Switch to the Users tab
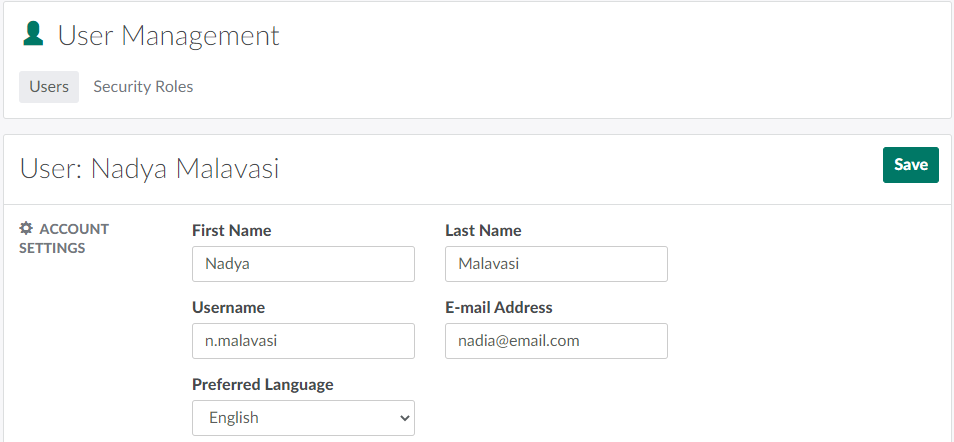 pyautogui.click(x=49, y=87)
